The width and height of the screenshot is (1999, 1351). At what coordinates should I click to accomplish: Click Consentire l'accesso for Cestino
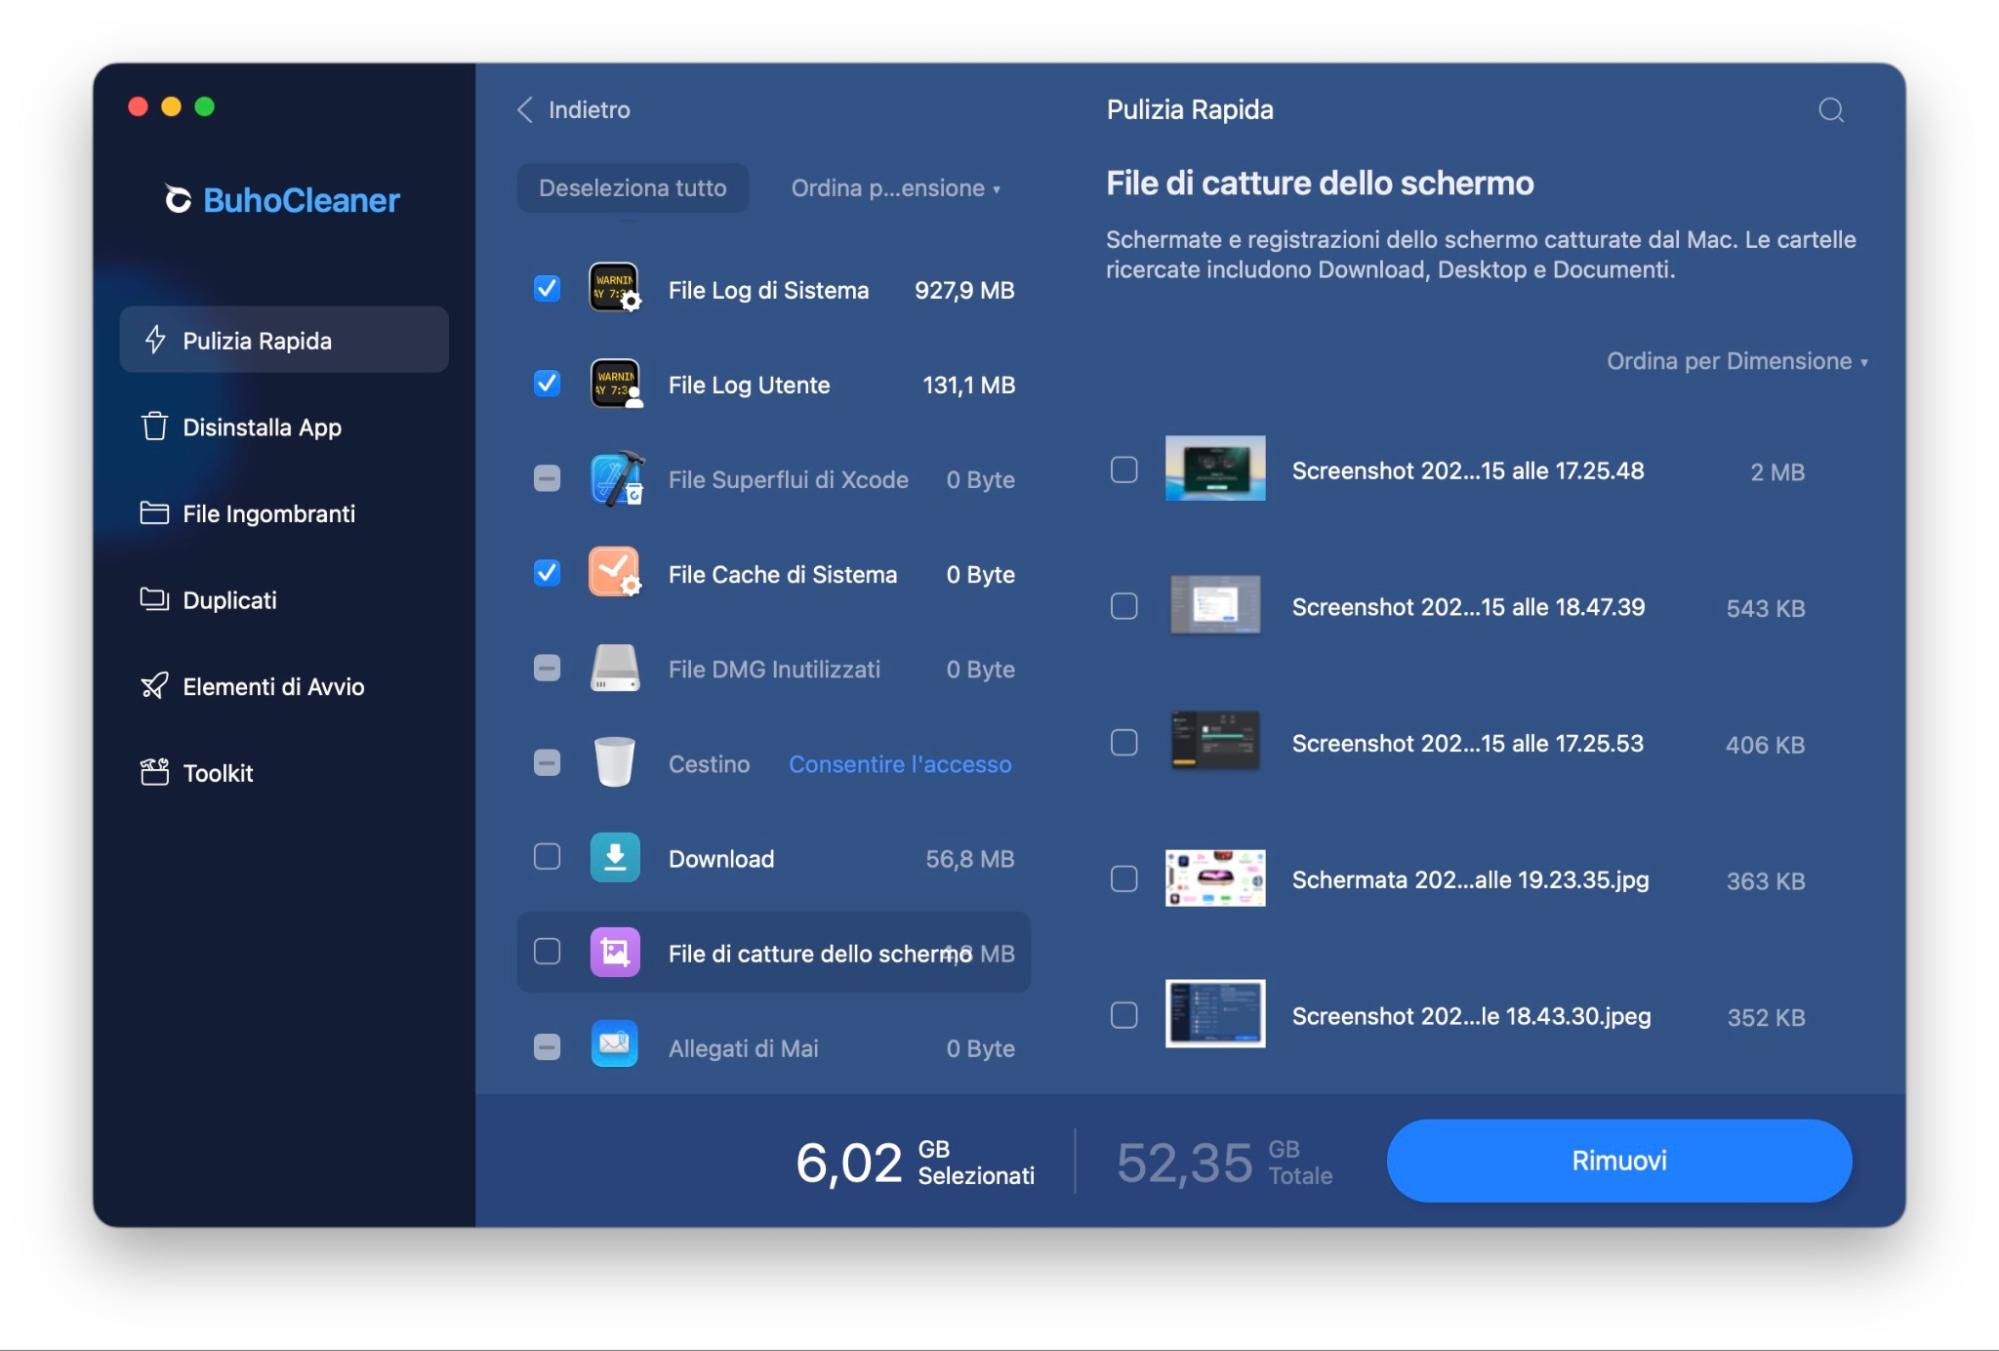coord(899,764)
